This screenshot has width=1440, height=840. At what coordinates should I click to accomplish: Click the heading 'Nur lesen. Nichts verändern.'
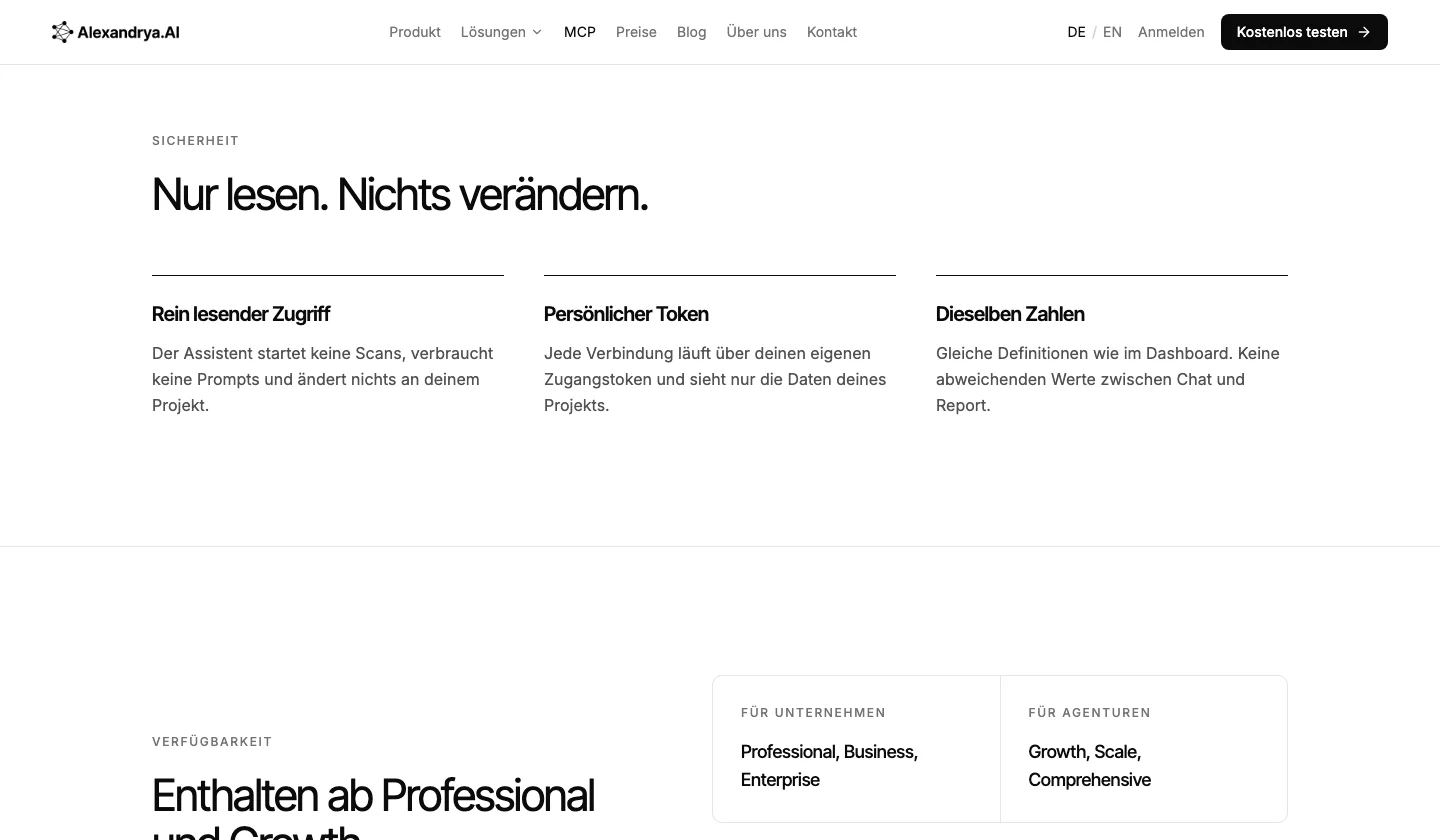(400, 195)
